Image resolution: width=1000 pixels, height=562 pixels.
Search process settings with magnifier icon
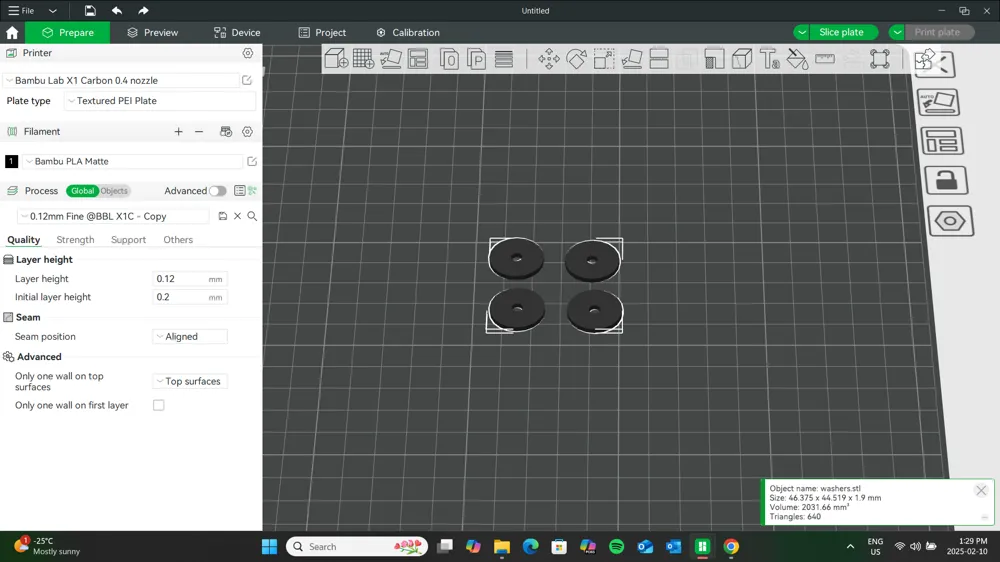252,216
